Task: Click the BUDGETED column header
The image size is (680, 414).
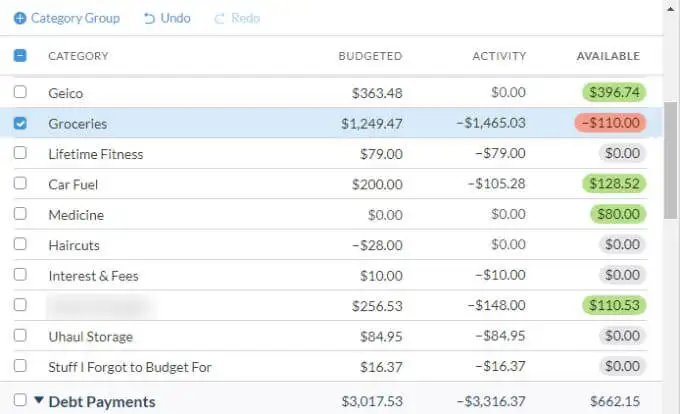Action: [370, 56]
